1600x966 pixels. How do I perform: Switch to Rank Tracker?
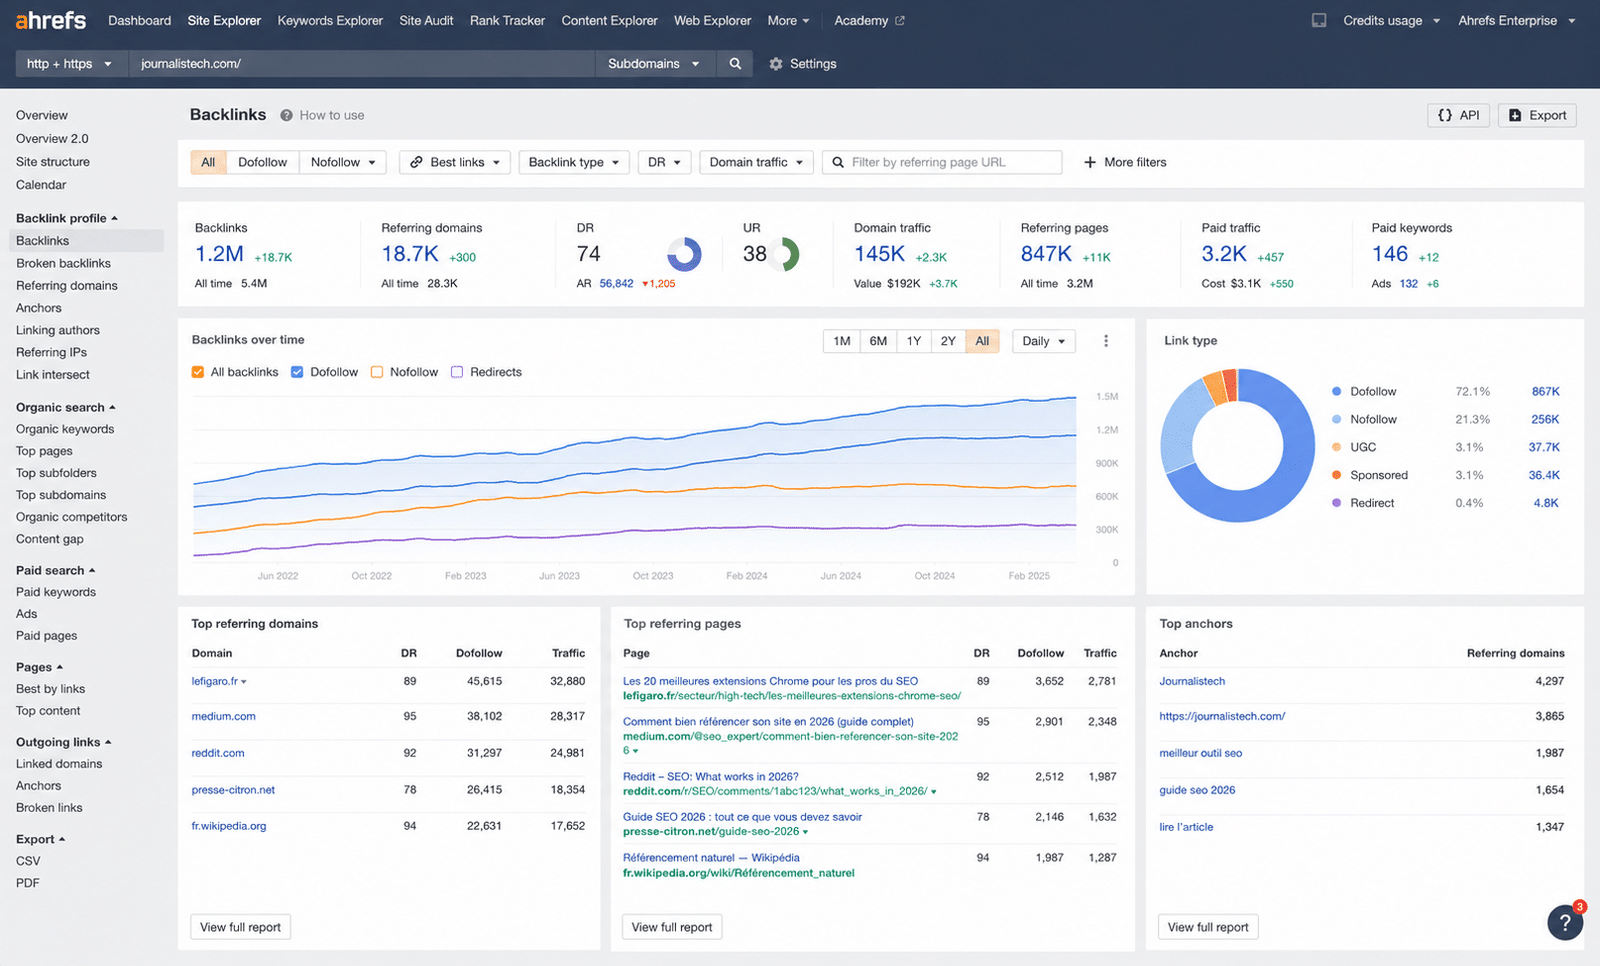(508, 20)
